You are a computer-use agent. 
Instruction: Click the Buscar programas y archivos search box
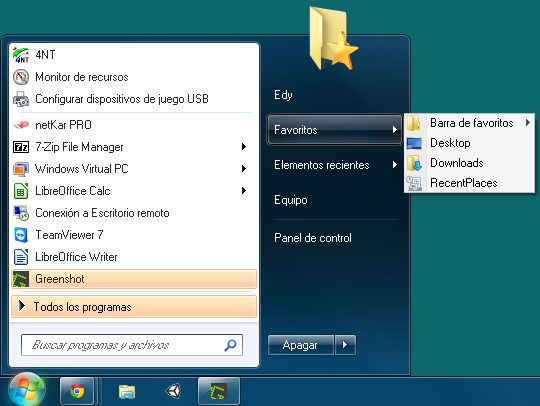[132, 345]
